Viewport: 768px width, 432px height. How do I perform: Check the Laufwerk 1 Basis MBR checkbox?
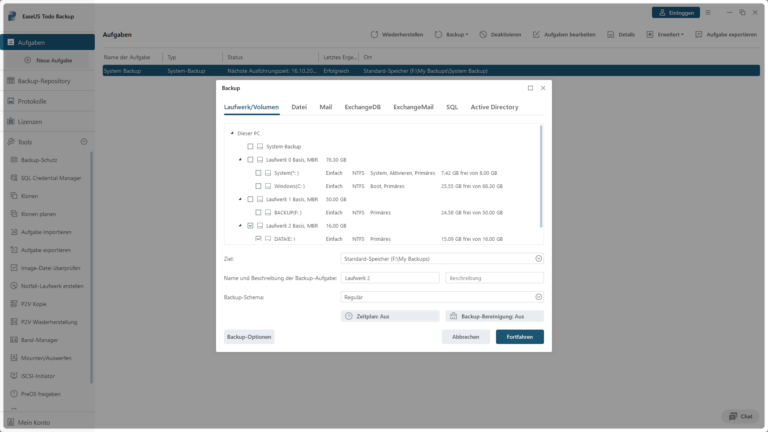coord(250,199)
